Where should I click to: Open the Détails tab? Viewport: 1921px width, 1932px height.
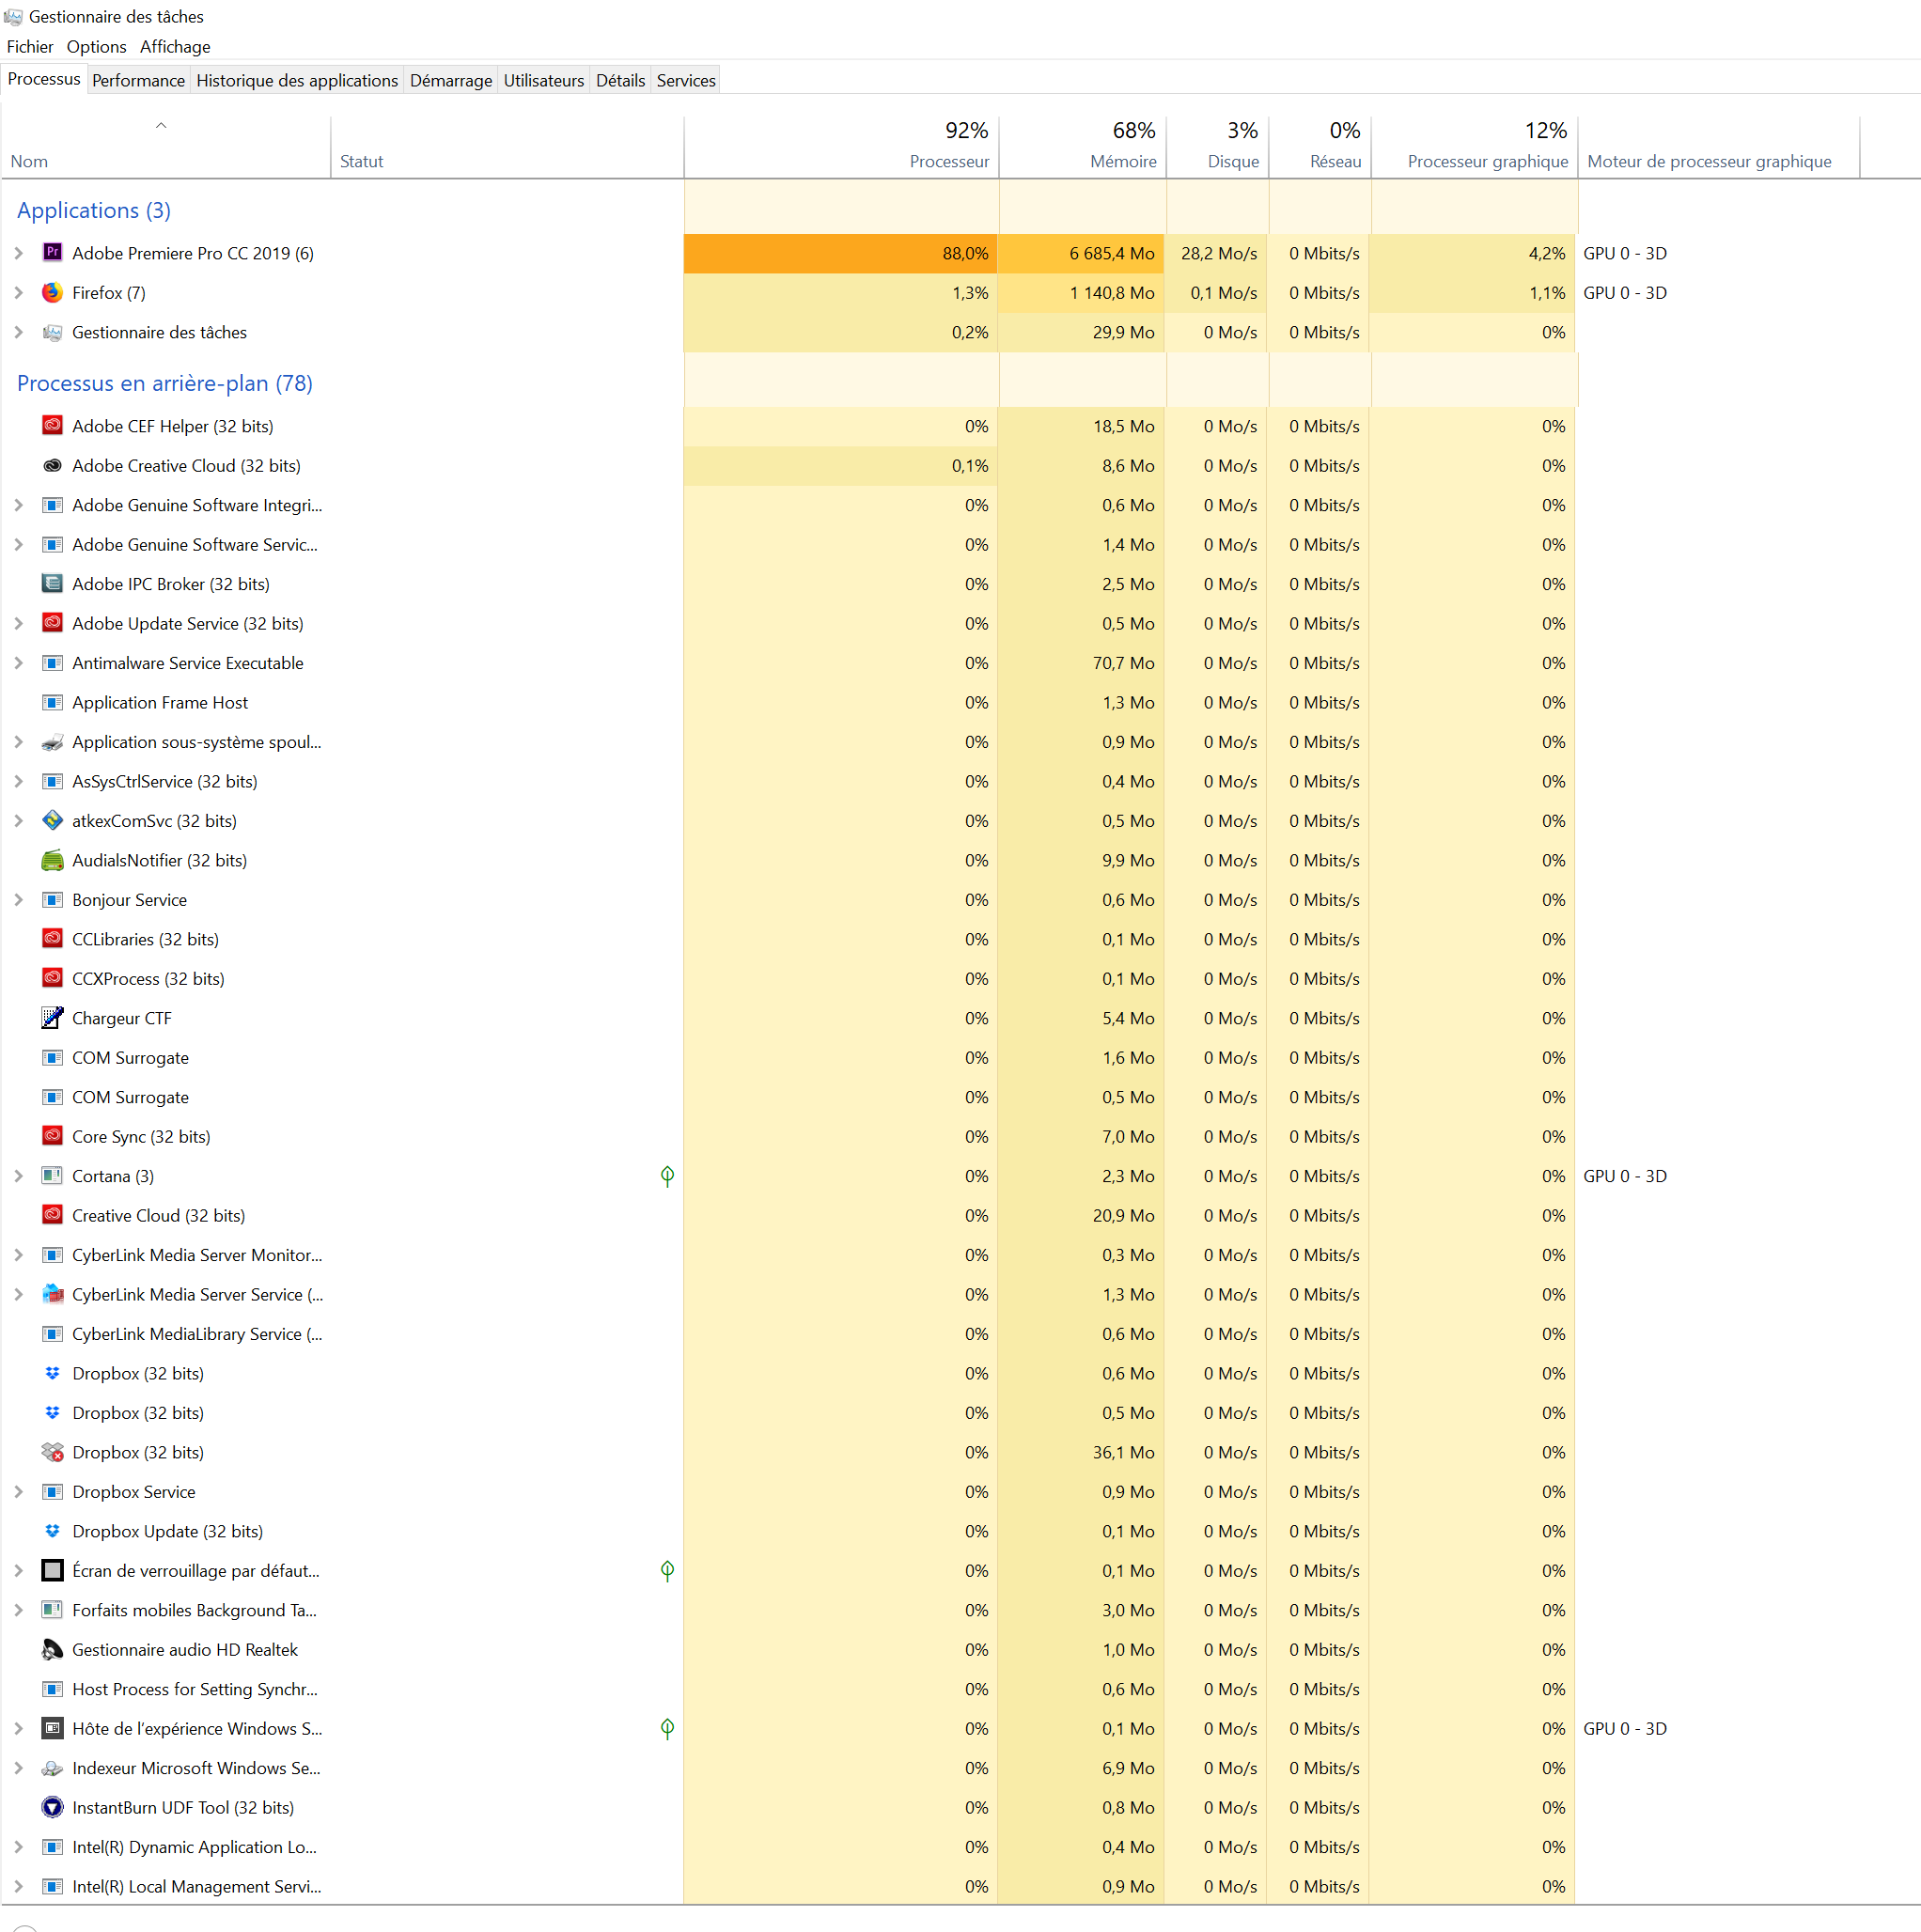coord(620,80)
